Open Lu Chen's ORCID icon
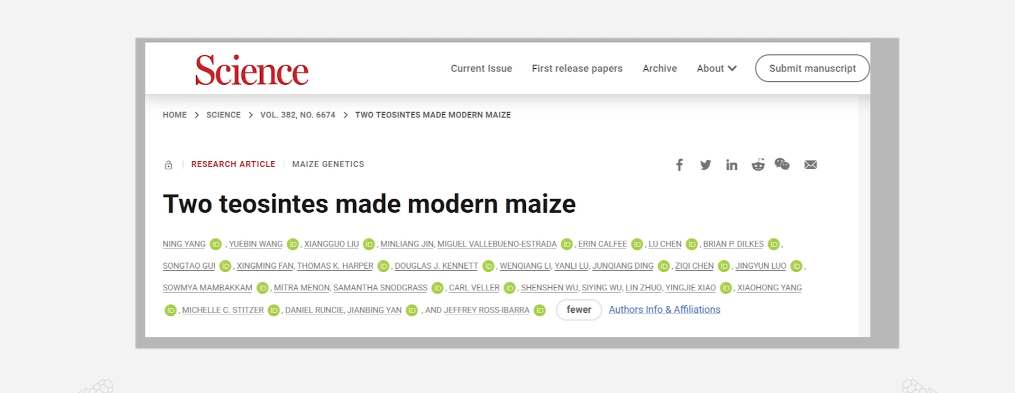Screen dimensions: 1015x393 point(692,244)
